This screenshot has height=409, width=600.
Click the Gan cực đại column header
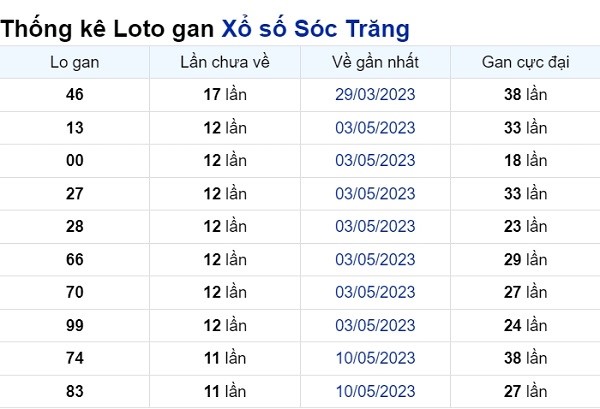525,62
